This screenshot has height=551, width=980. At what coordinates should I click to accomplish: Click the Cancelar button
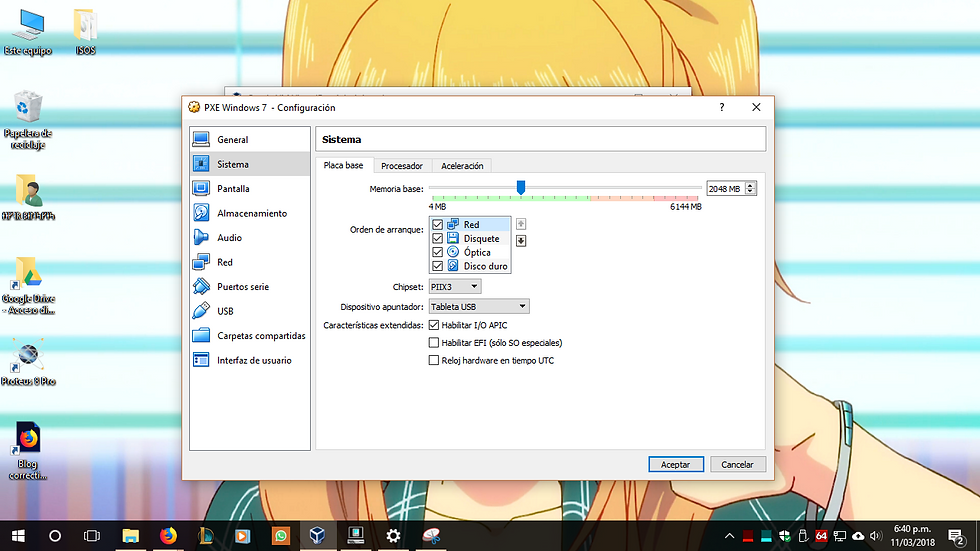tap(738, 464)
